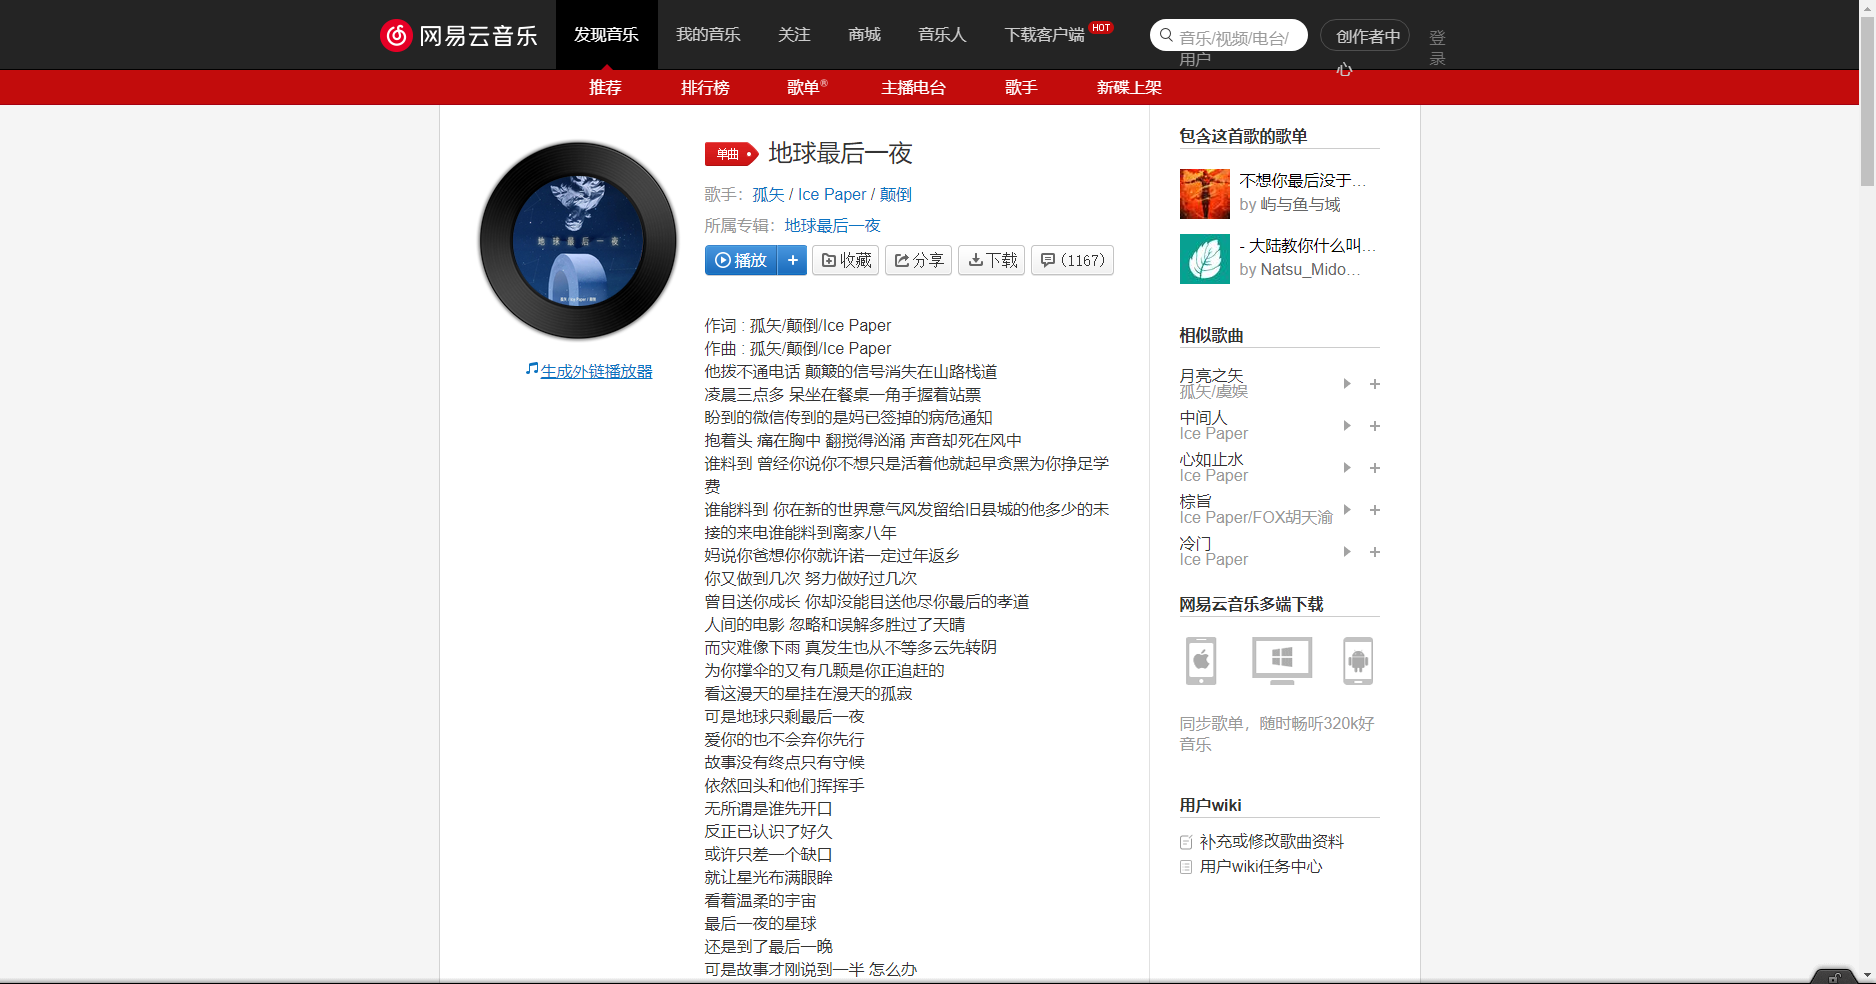
Task: Play the similar song 月亮之矢
Action: click(x=1346, y=383)
